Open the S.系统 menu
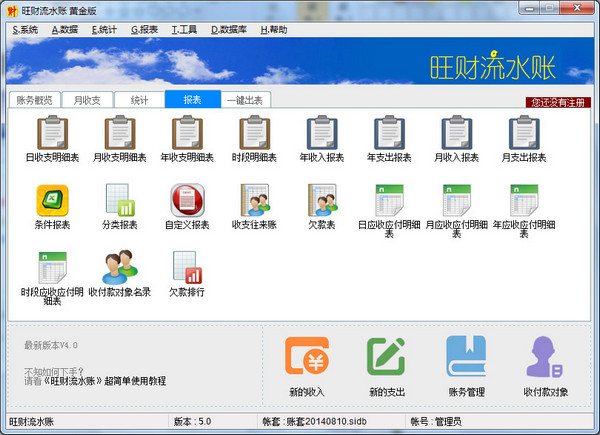This screenshot has width=600, height=435. point(25,29)
